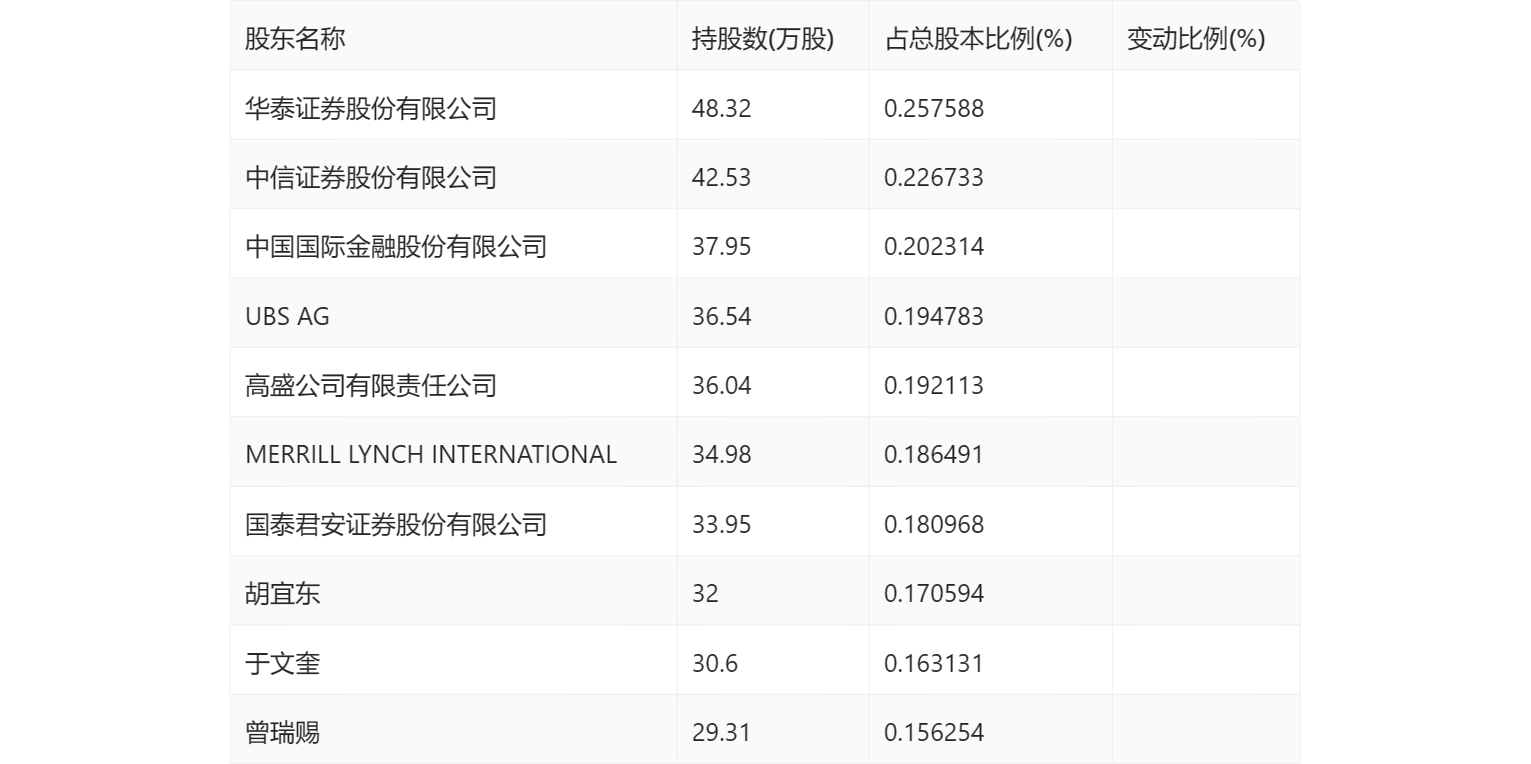Click MERRILL LYNCH INTERNATIONAL name
The image size is (1531, 764).
tap(431, 455)
